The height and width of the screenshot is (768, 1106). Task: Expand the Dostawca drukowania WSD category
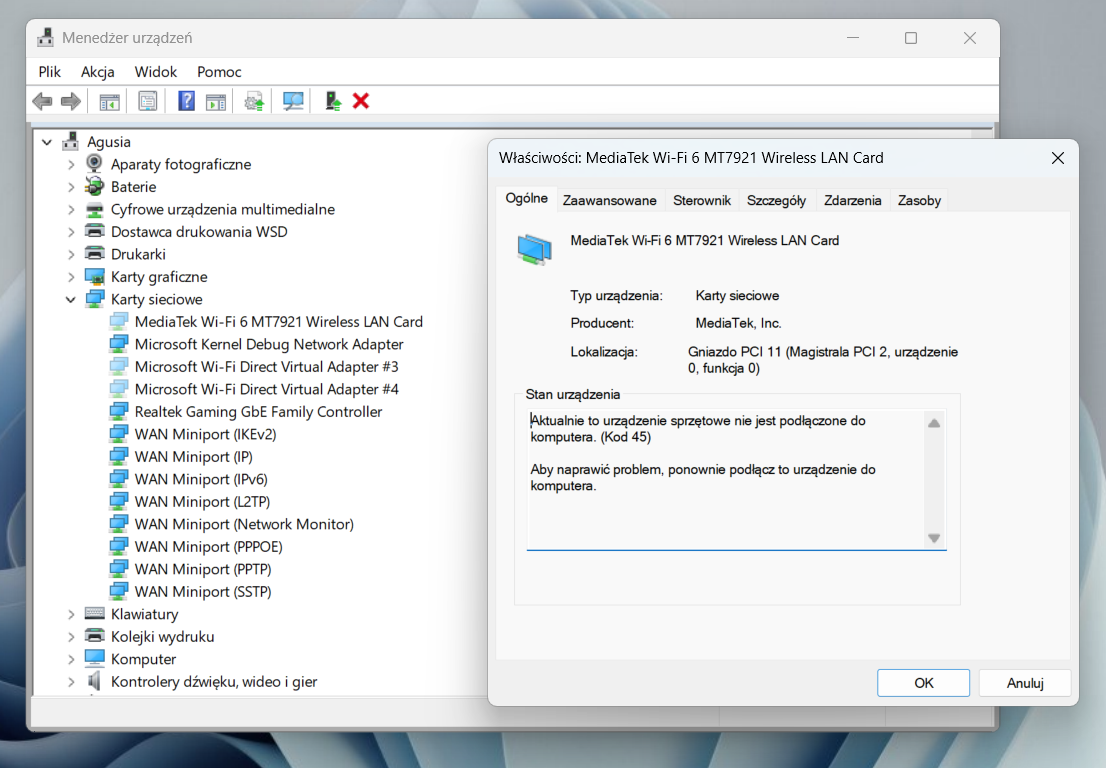point(71,232)
